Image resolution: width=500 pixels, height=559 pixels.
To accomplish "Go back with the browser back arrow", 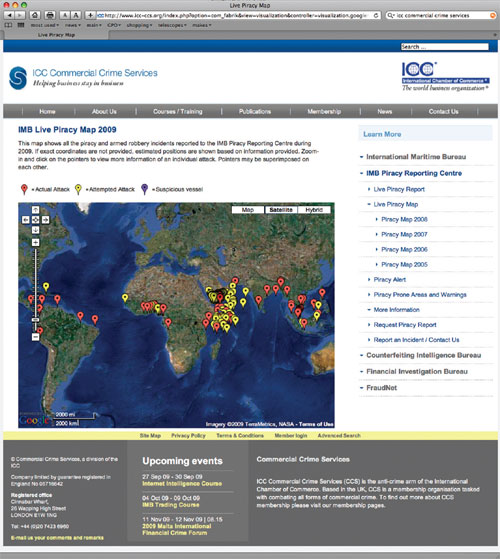I will pyautogui.click(x=9, y=15).
